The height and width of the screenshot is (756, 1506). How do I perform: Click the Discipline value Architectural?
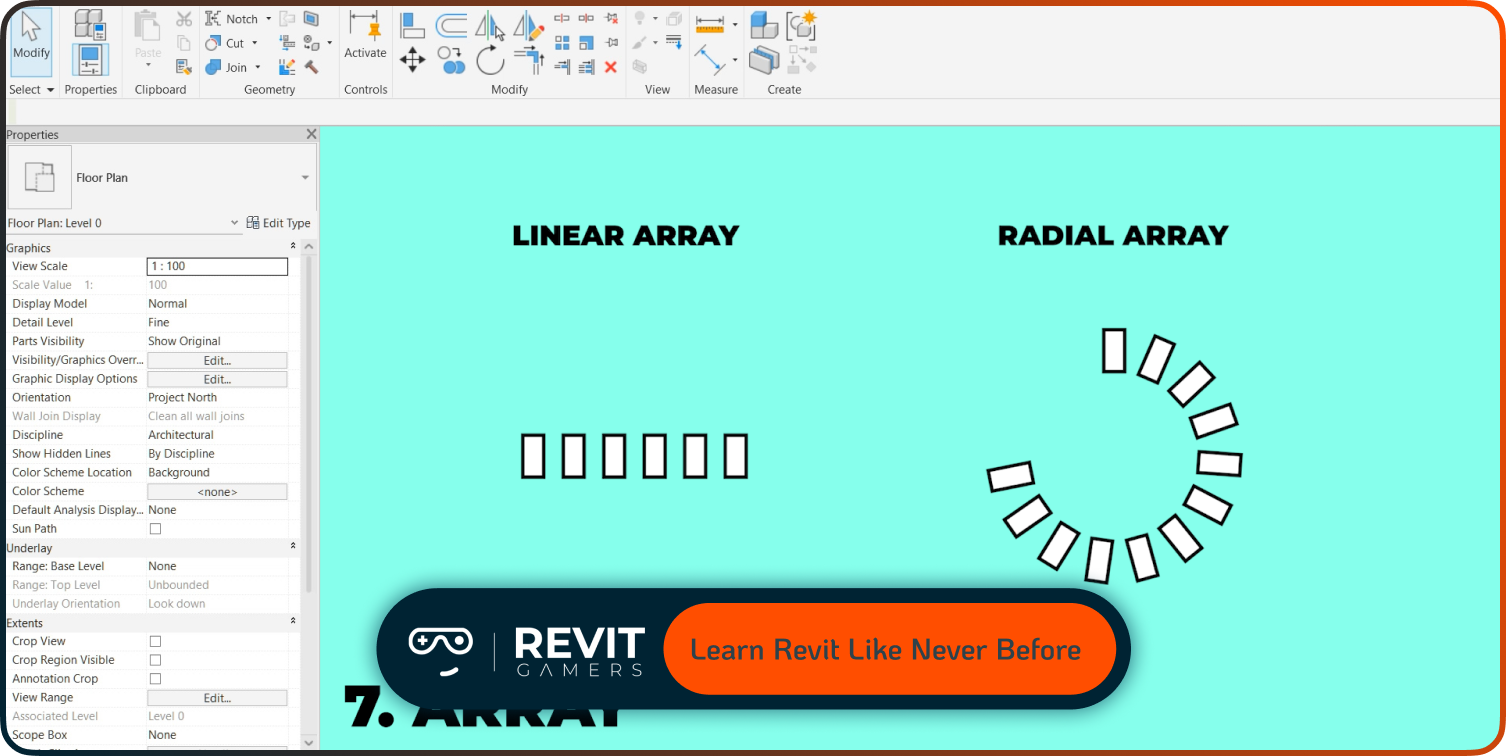pos(181,435)
